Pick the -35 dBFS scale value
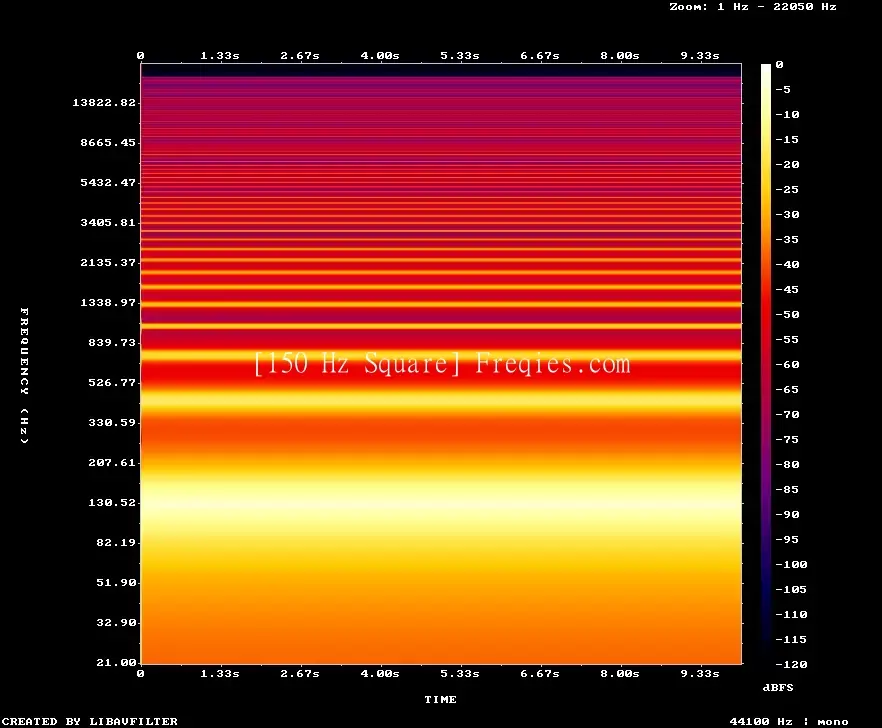Viewport: 882px width, 728px height. (787, 239)
